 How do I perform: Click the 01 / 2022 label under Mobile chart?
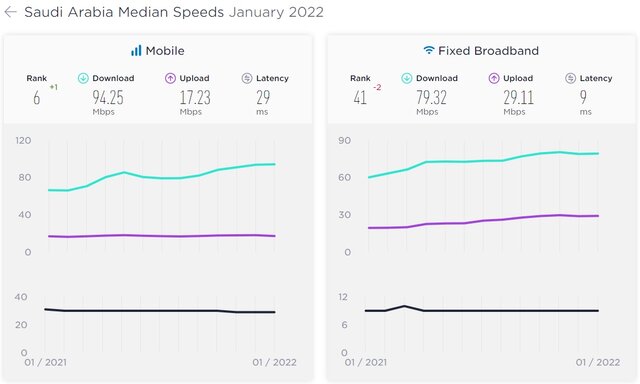(274, 362)
